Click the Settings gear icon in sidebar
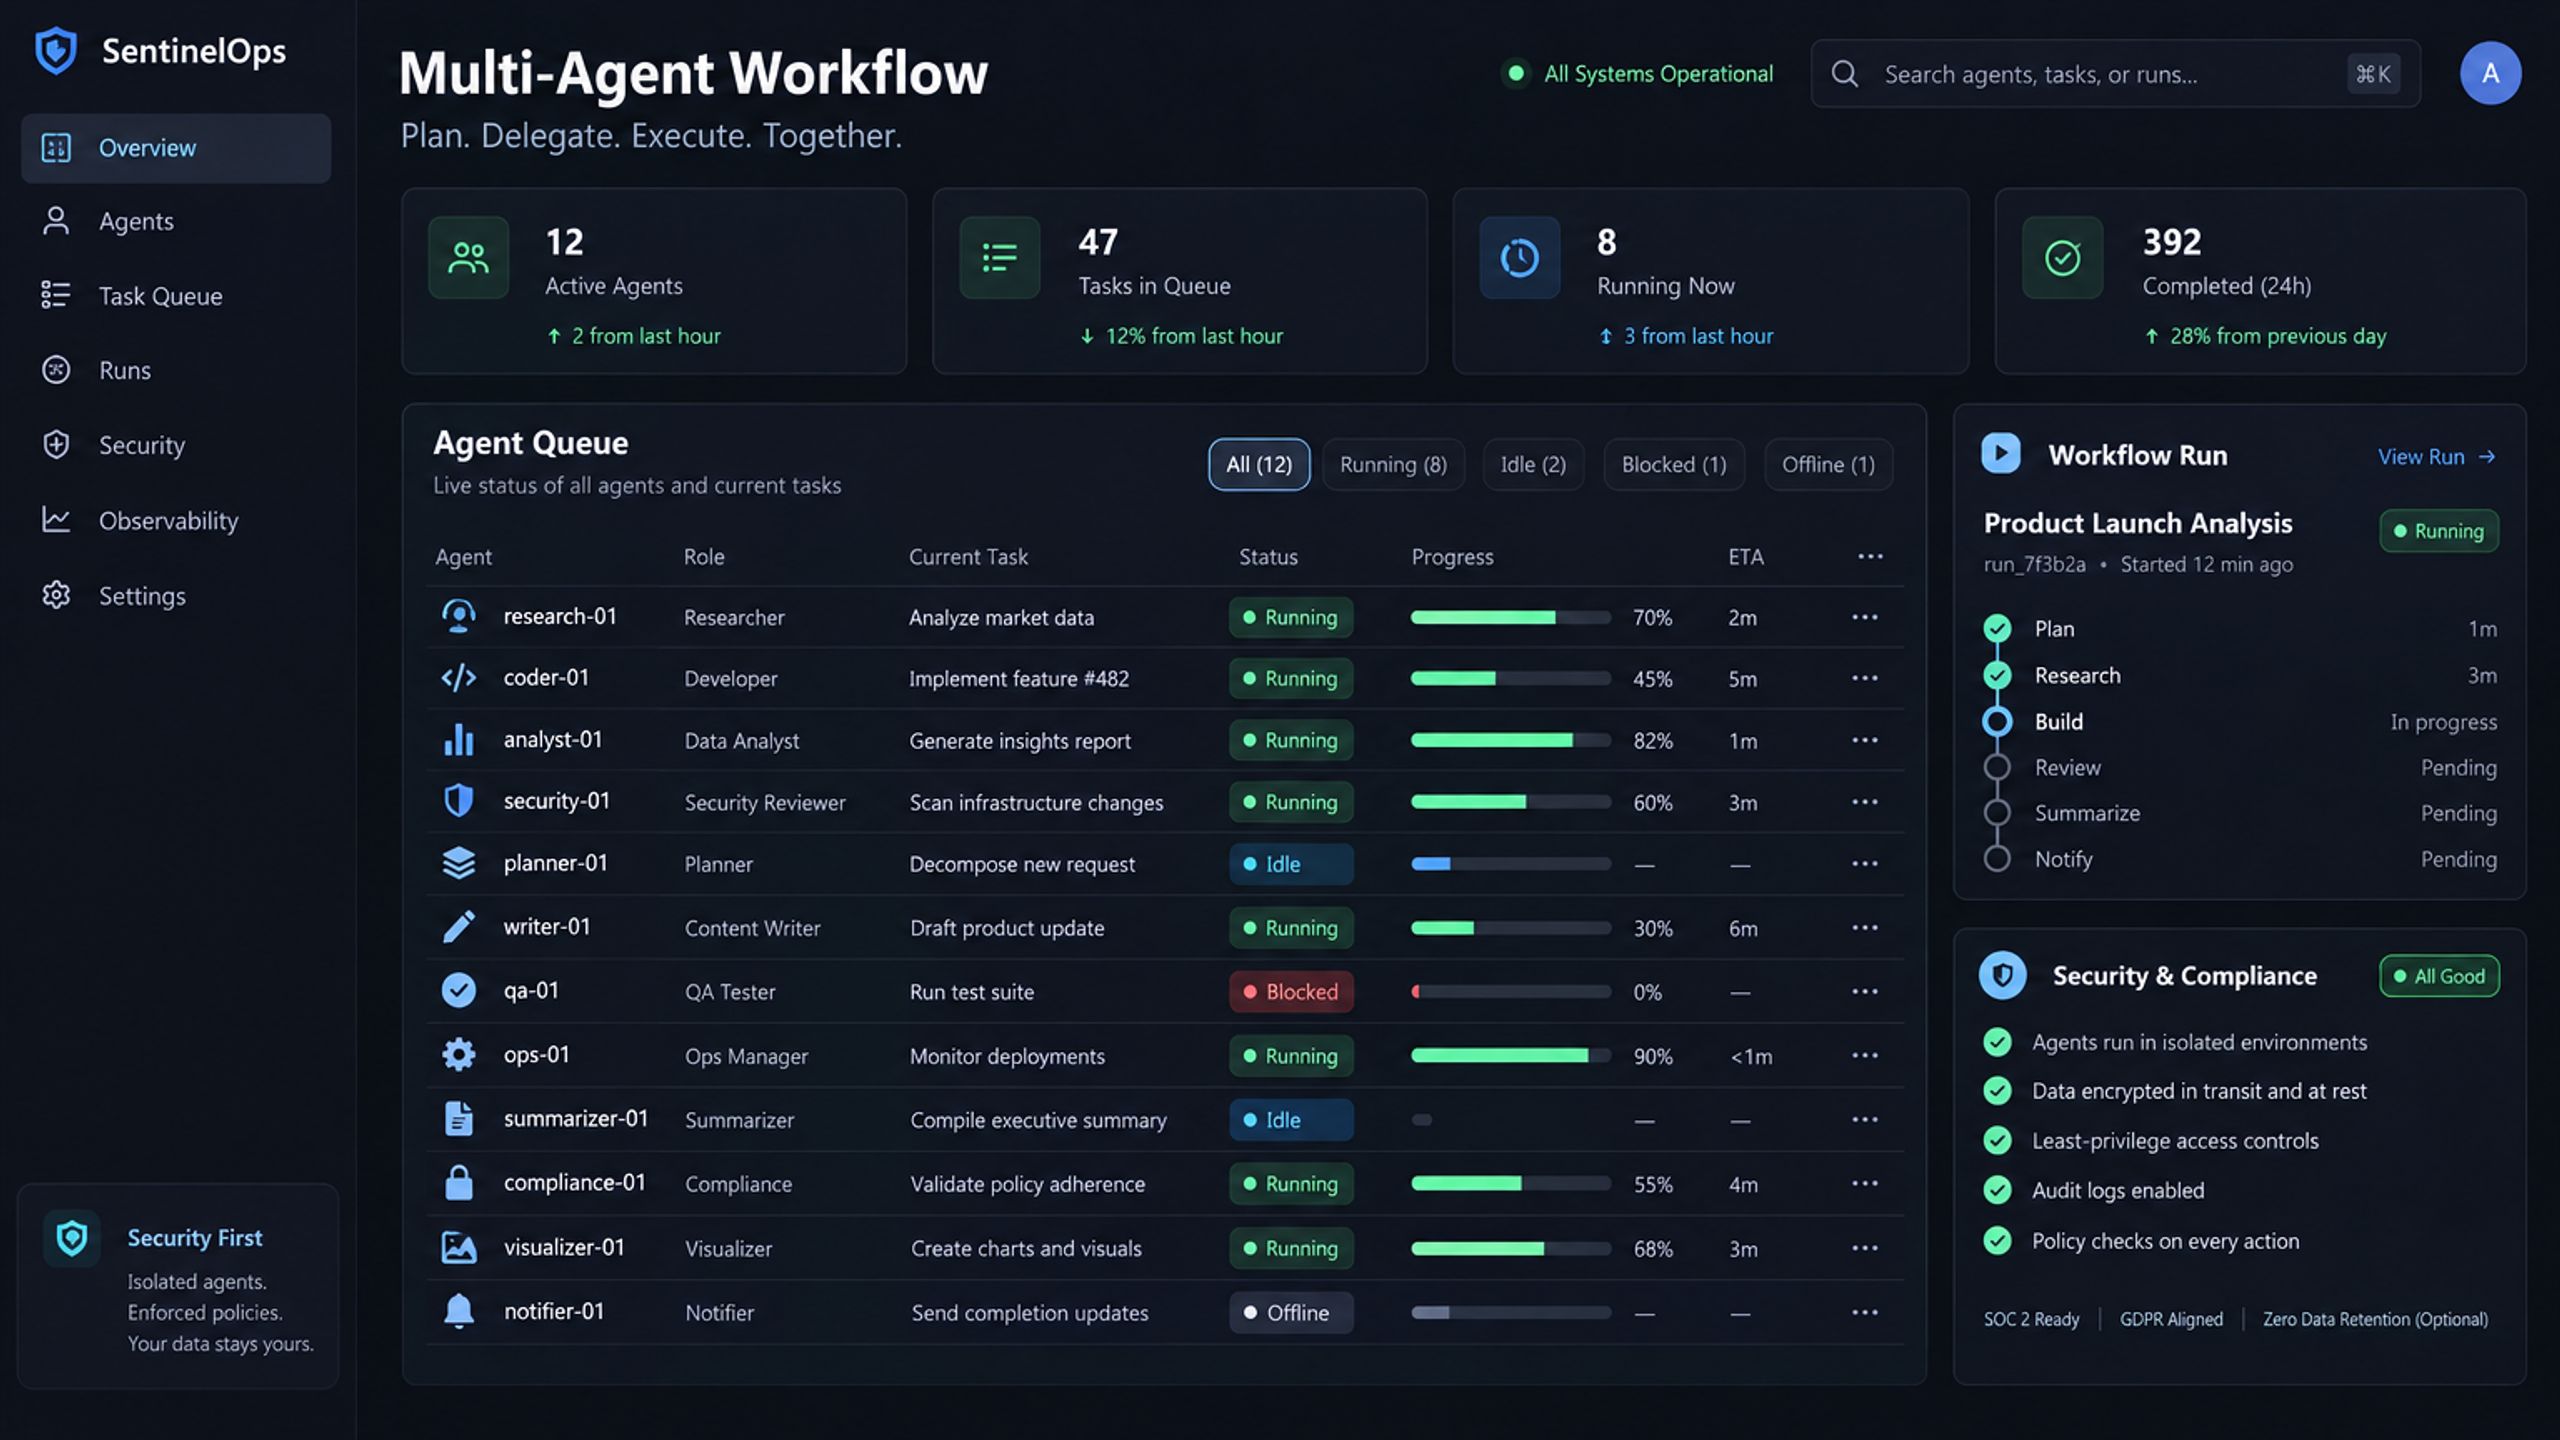2560x1440 pixels. point(56,595)
